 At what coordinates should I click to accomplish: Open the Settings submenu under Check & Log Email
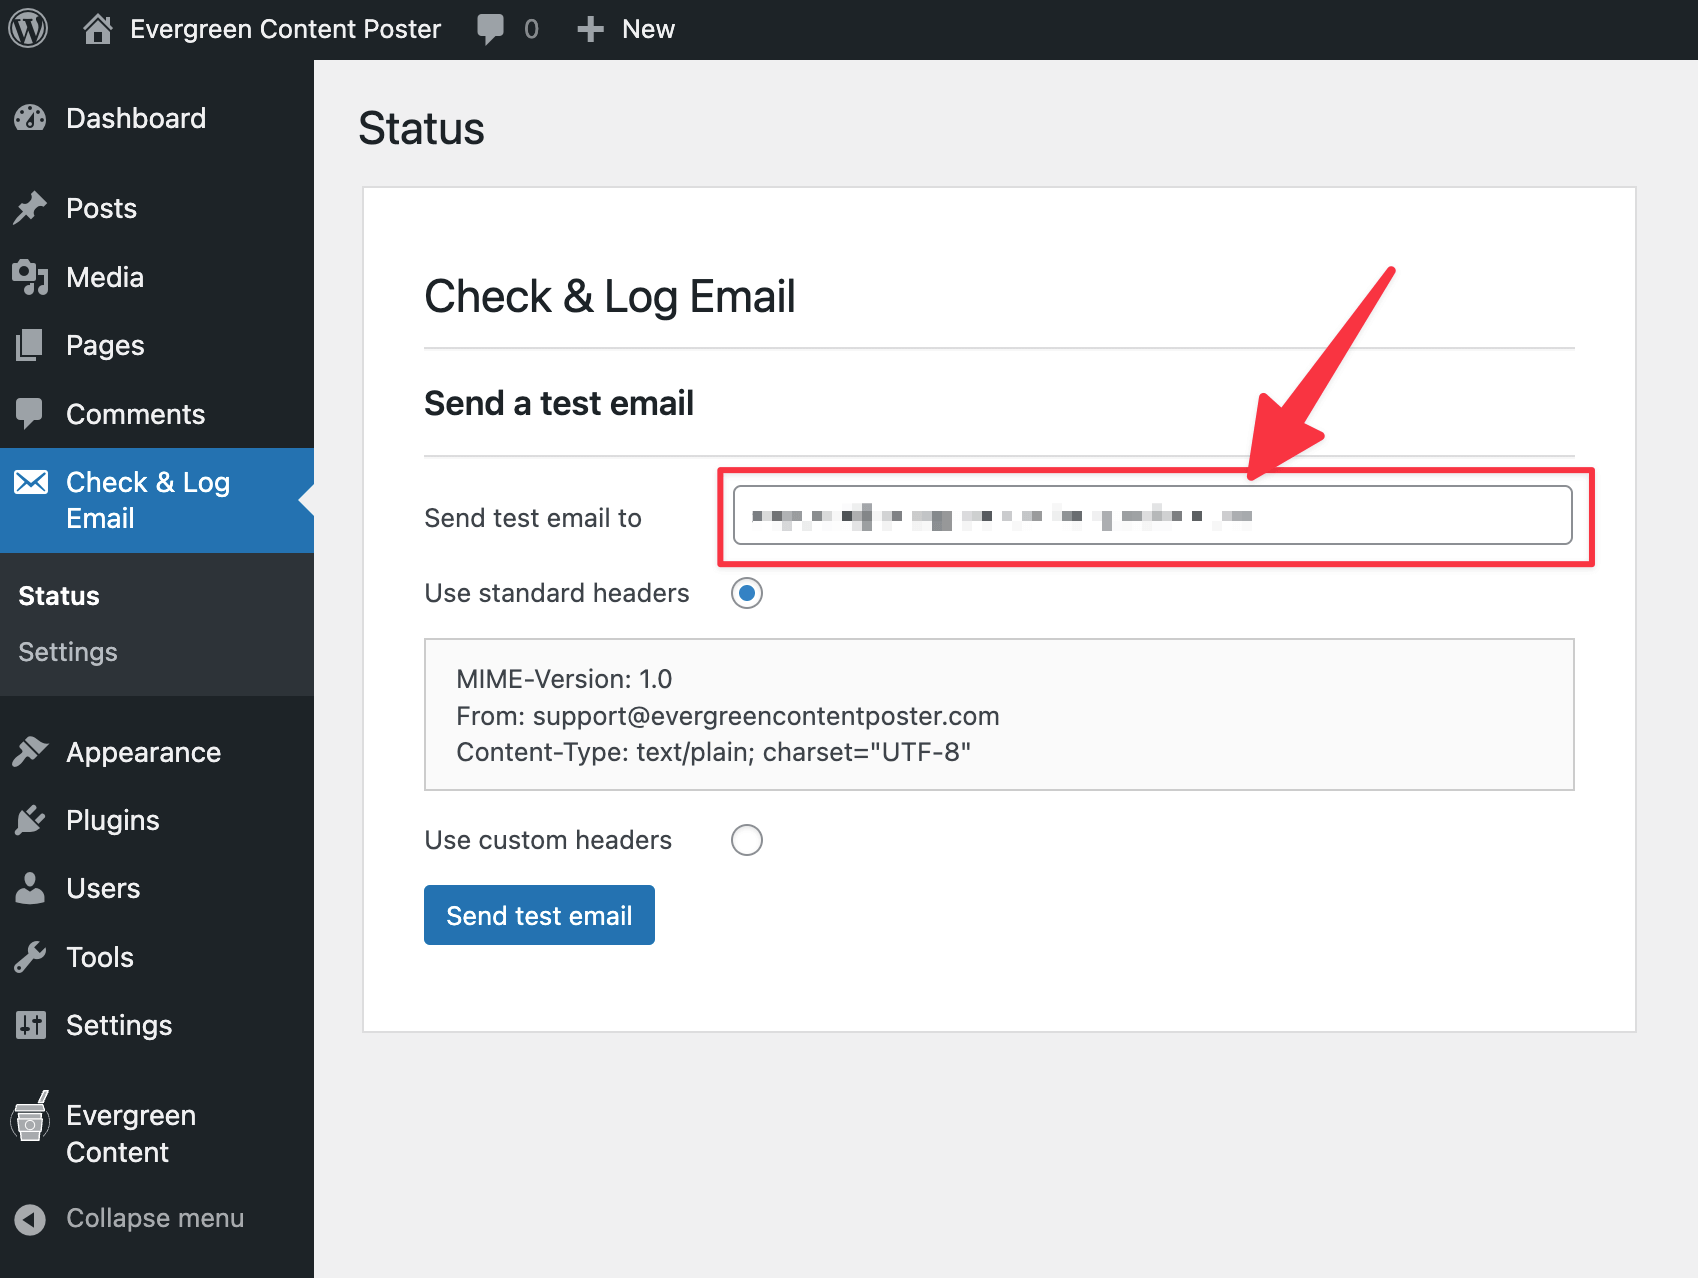coord(68,652)
